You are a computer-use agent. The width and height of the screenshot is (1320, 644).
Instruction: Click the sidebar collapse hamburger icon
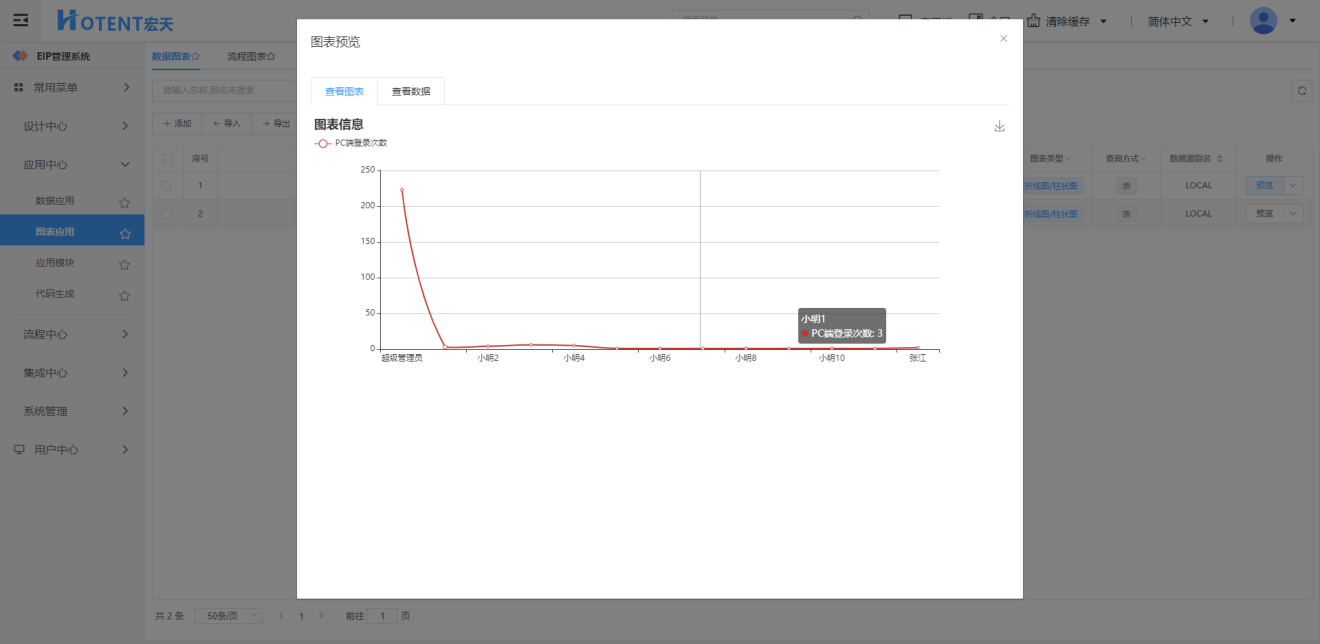[20, 20]
